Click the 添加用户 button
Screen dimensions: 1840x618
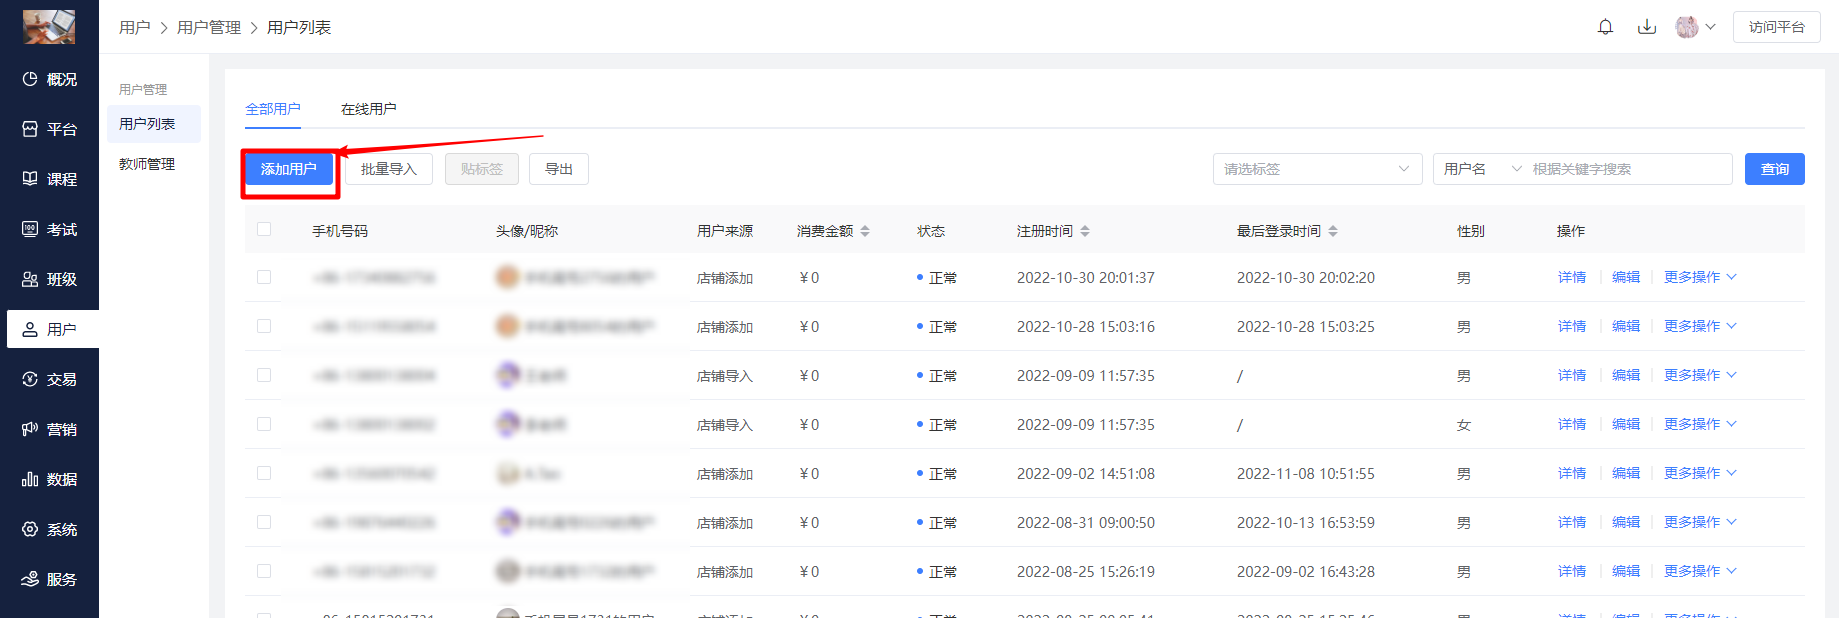pyautogui.click(x=289, y=169)
